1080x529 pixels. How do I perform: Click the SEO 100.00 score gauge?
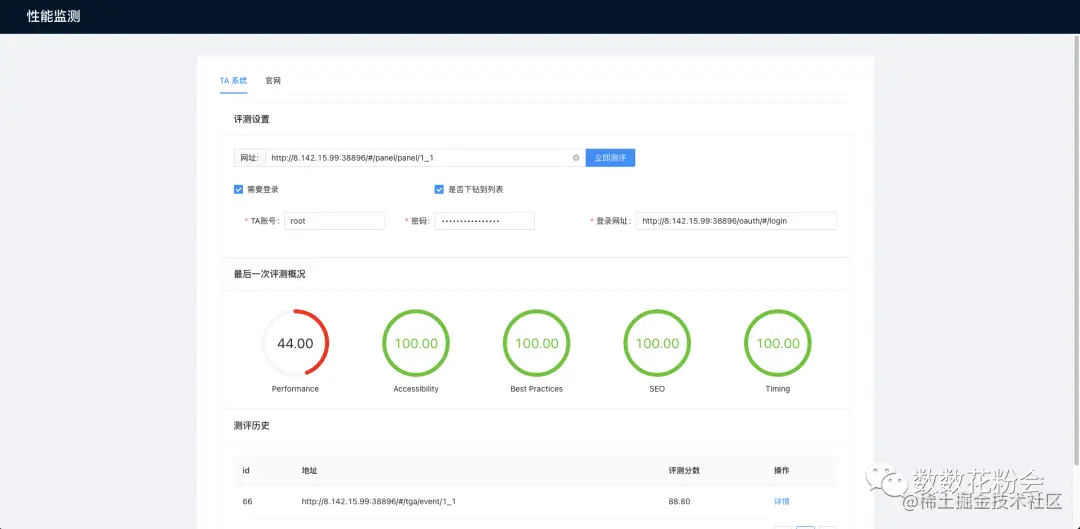(657, 343)
